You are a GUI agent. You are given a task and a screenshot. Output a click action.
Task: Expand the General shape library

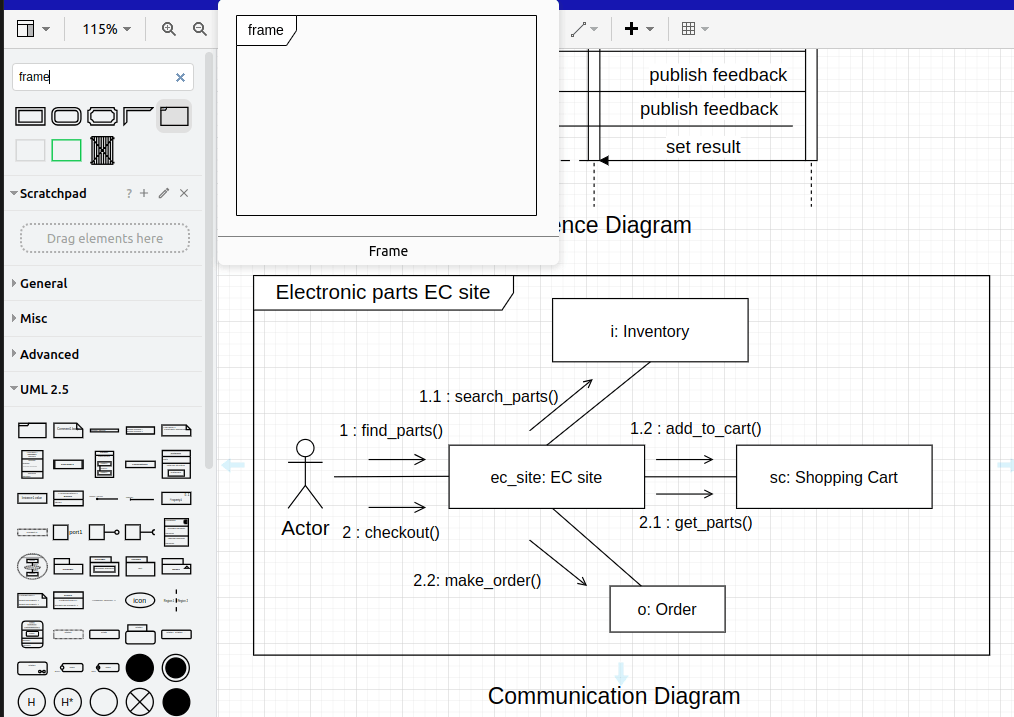[x=43, y=283]
